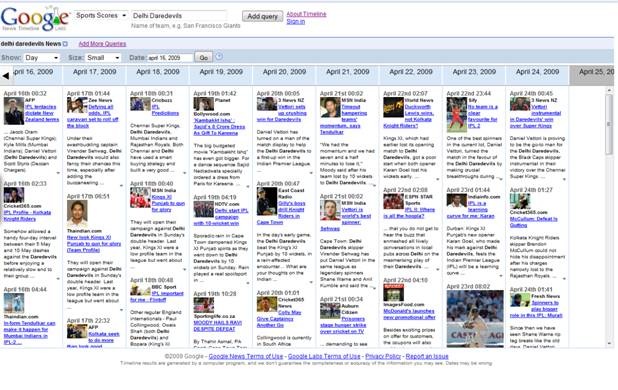Viewport: 618px width, 390px height.
Task: Open the Add More Queries link
Action: click(102, 44)
